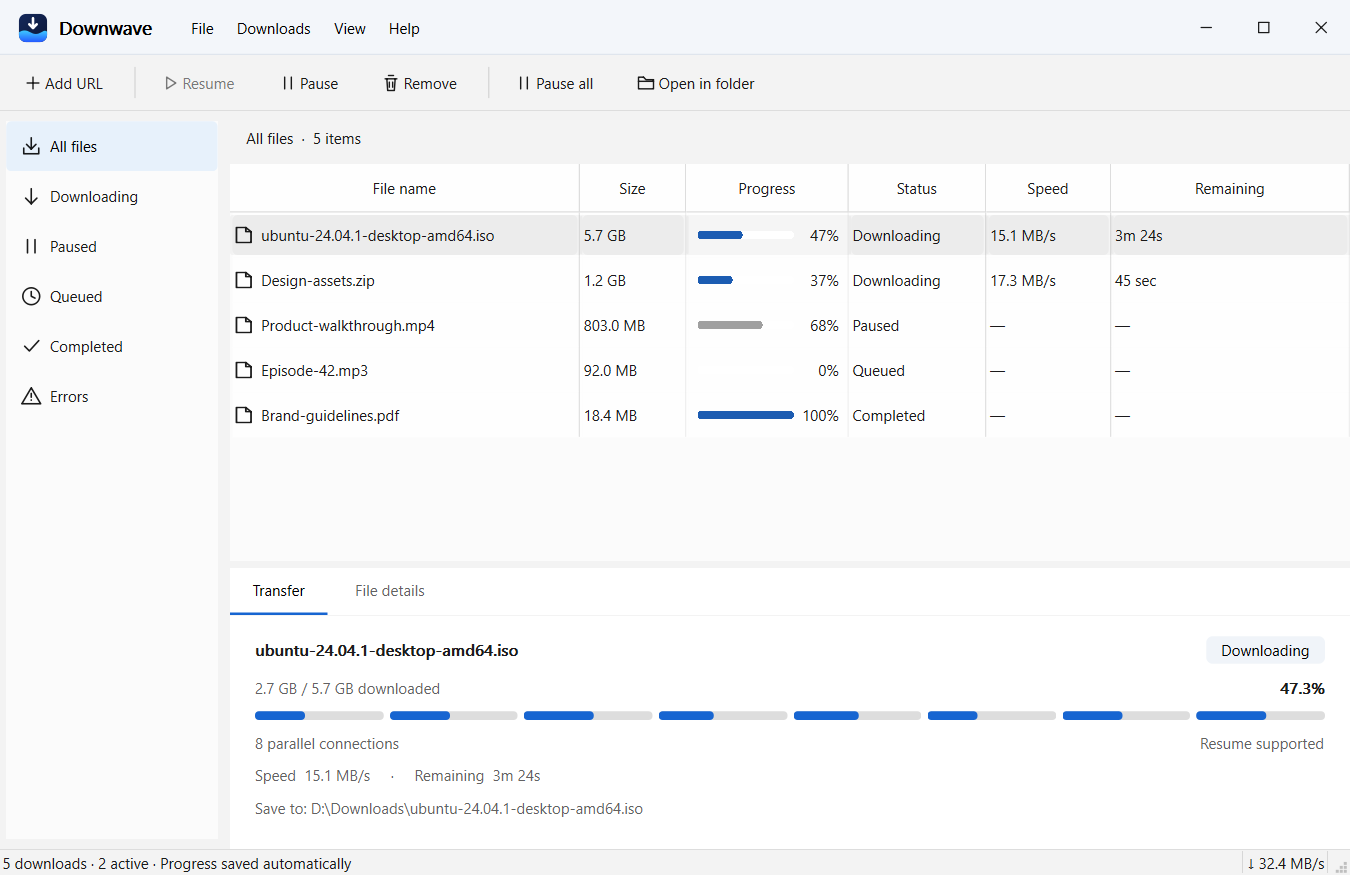Click the Completed checkmark icon
1350x875 pixels.
click(32, 347)
